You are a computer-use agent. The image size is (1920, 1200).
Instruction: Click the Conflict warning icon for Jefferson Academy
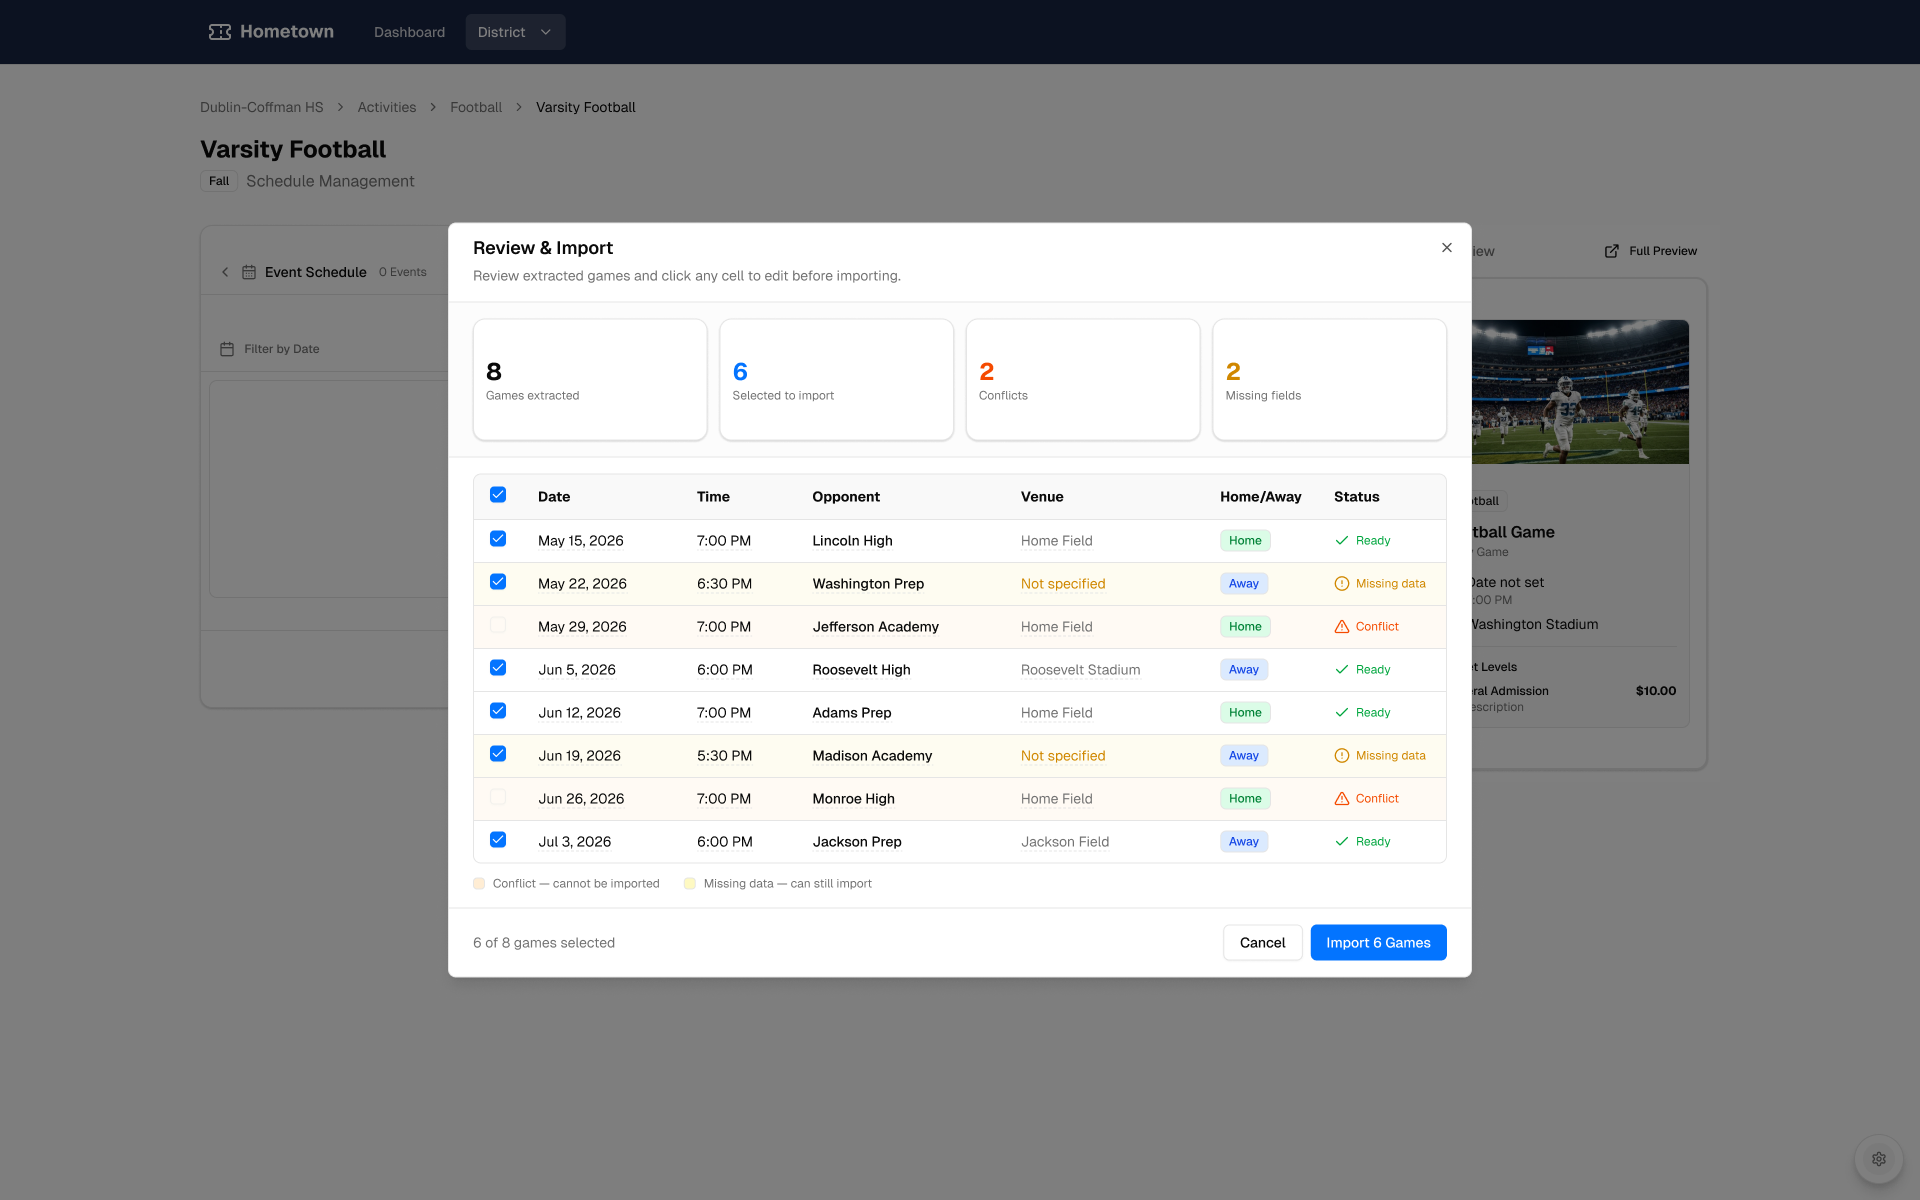1342,627
